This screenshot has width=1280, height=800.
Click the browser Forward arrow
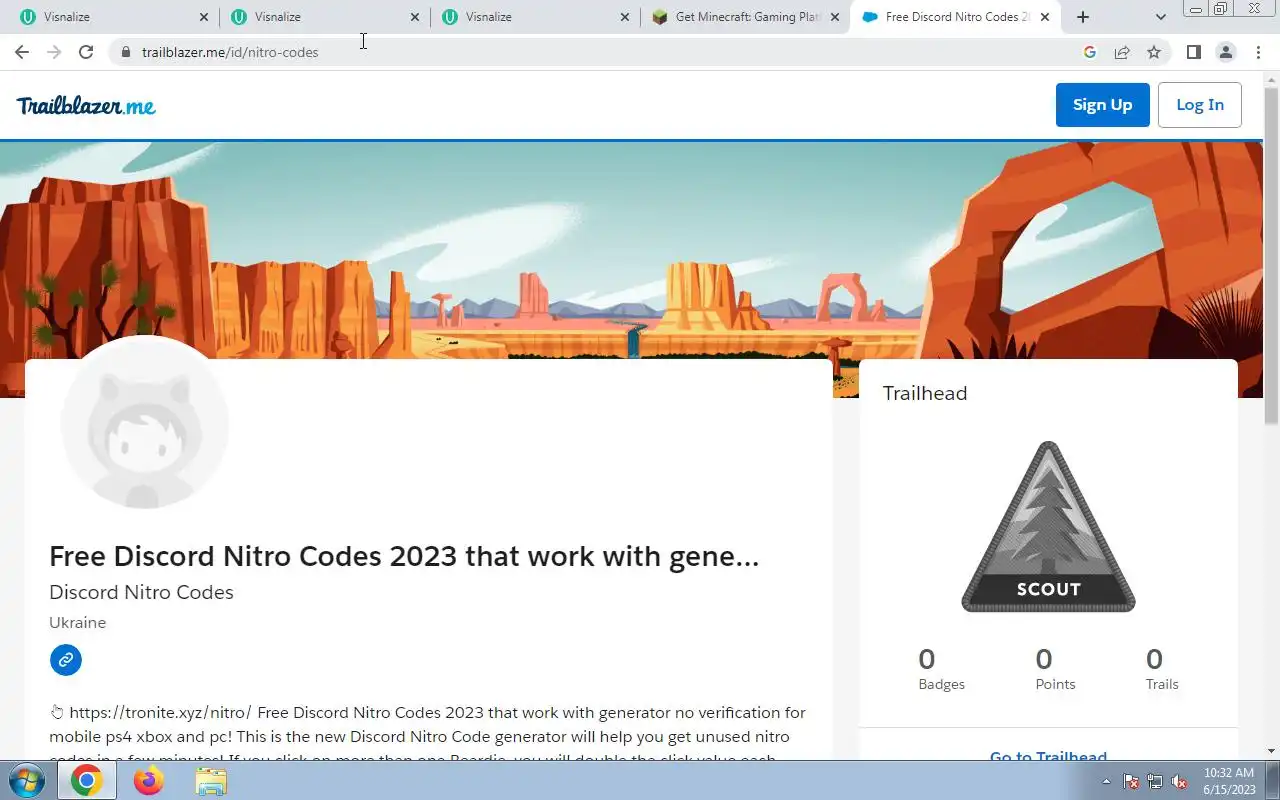click(x=54, y=52)
